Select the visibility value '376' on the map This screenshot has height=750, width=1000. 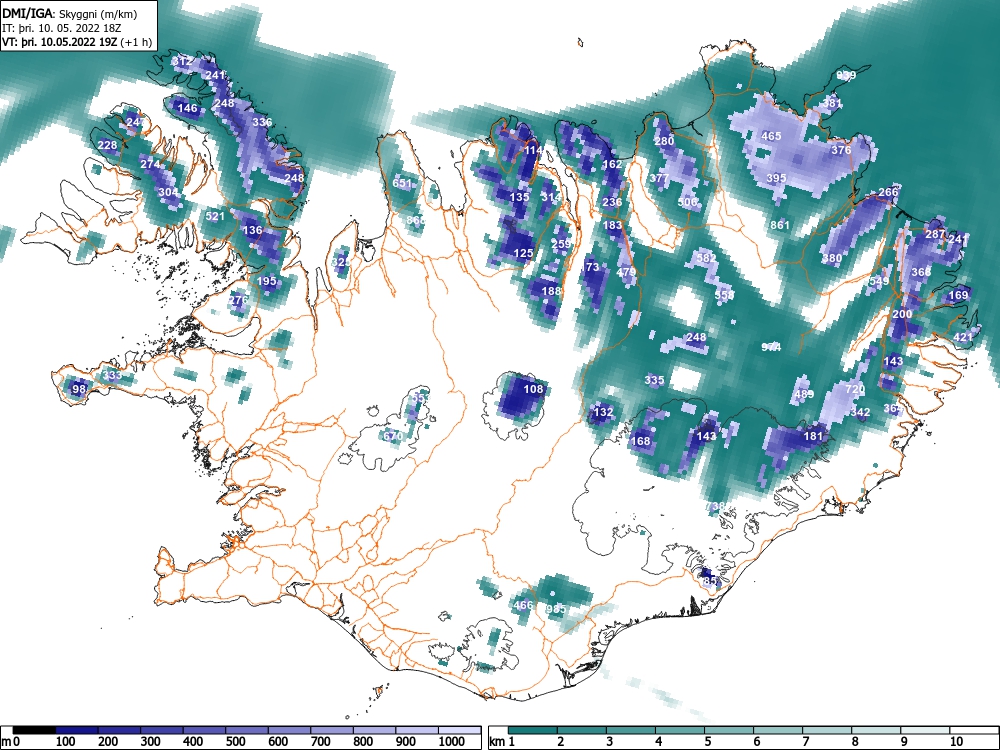pyautogui.click(x=841, y=150)
